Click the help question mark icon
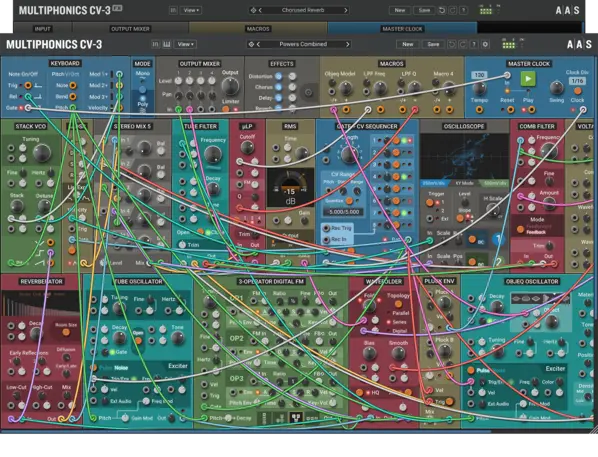 [x=474, y=44]
